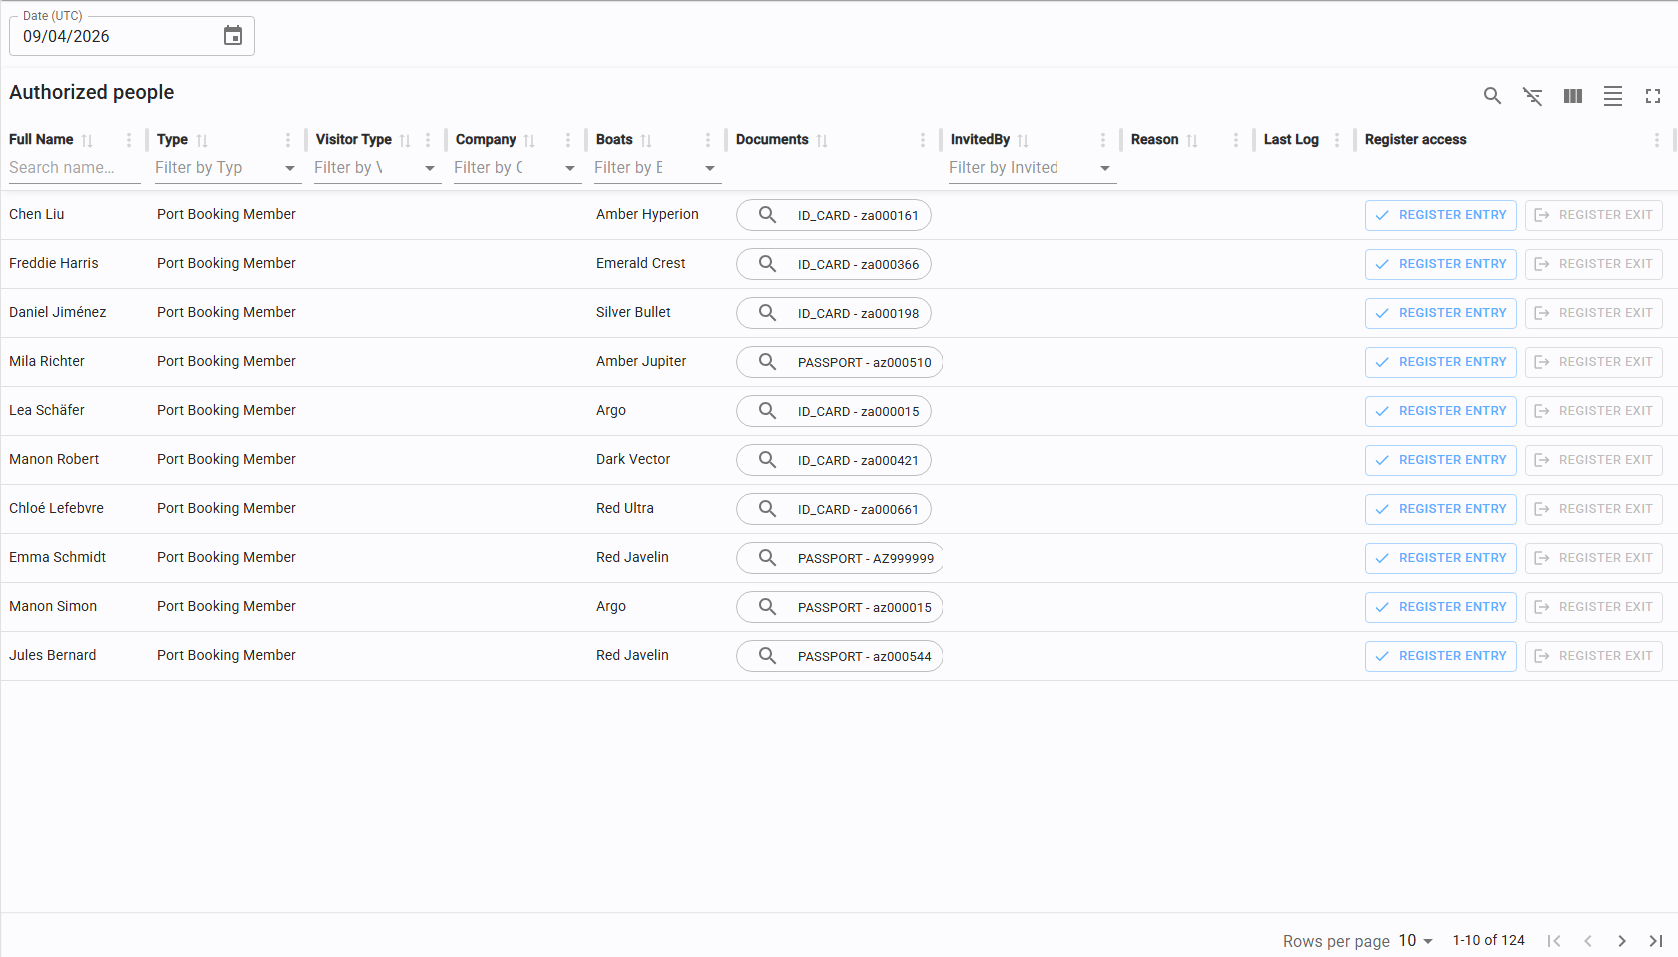Screen dimensions: 1678x957
Task: Register entry for Emma Schmidt
Action: coord(1440,558)
